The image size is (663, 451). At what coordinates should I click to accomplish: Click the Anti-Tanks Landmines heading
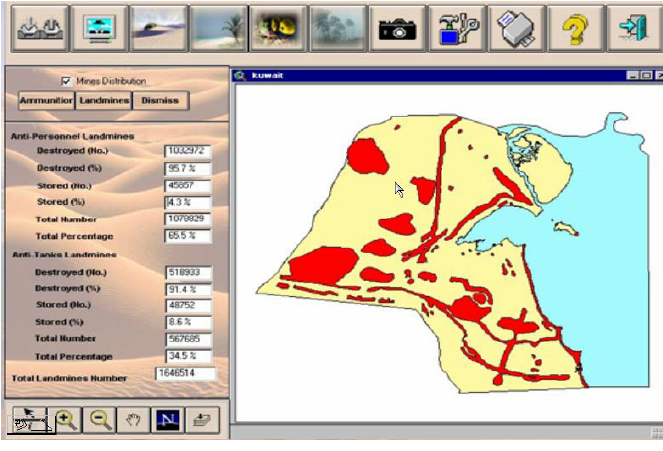[x=64, y=254]
